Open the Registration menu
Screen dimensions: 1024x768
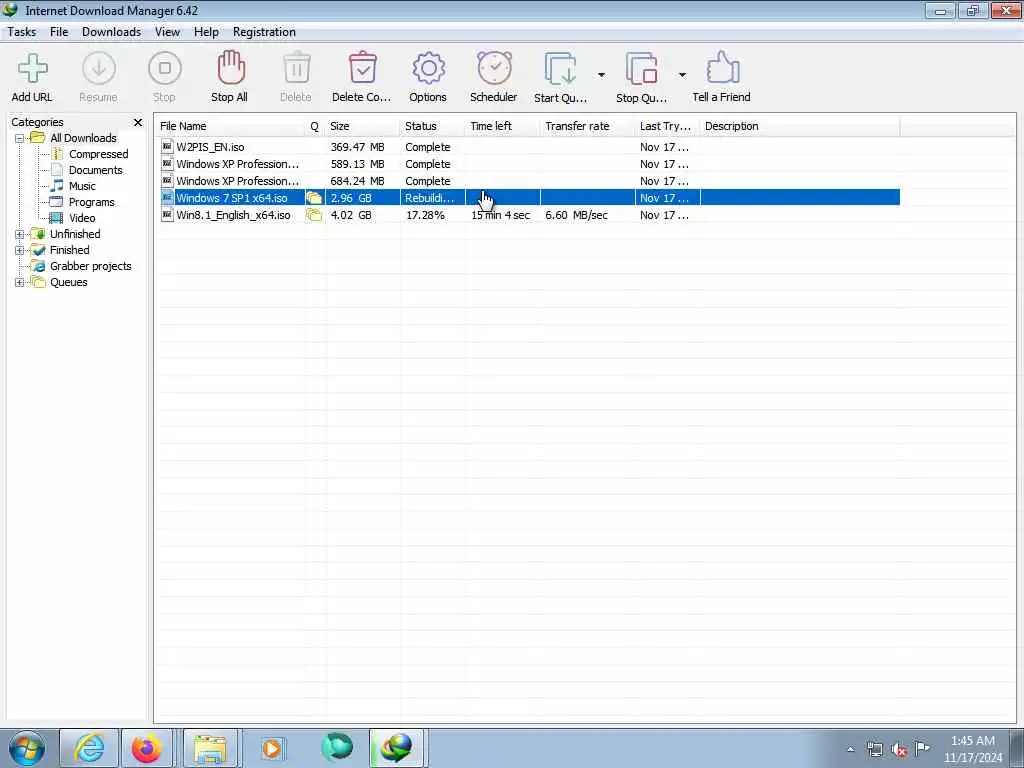pos(264,32)
